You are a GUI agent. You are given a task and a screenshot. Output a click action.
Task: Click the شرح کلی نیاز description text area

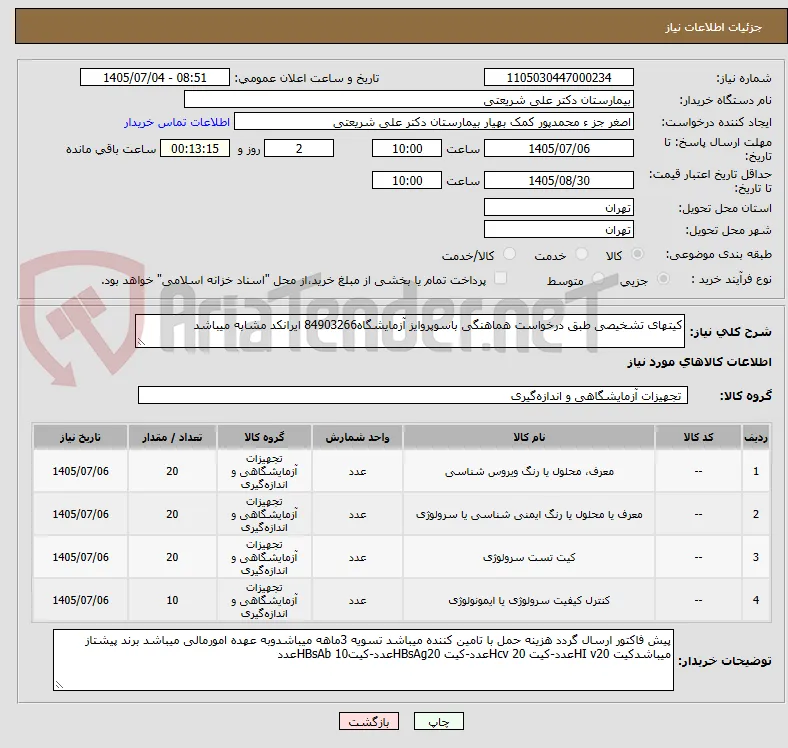(410, 331)
